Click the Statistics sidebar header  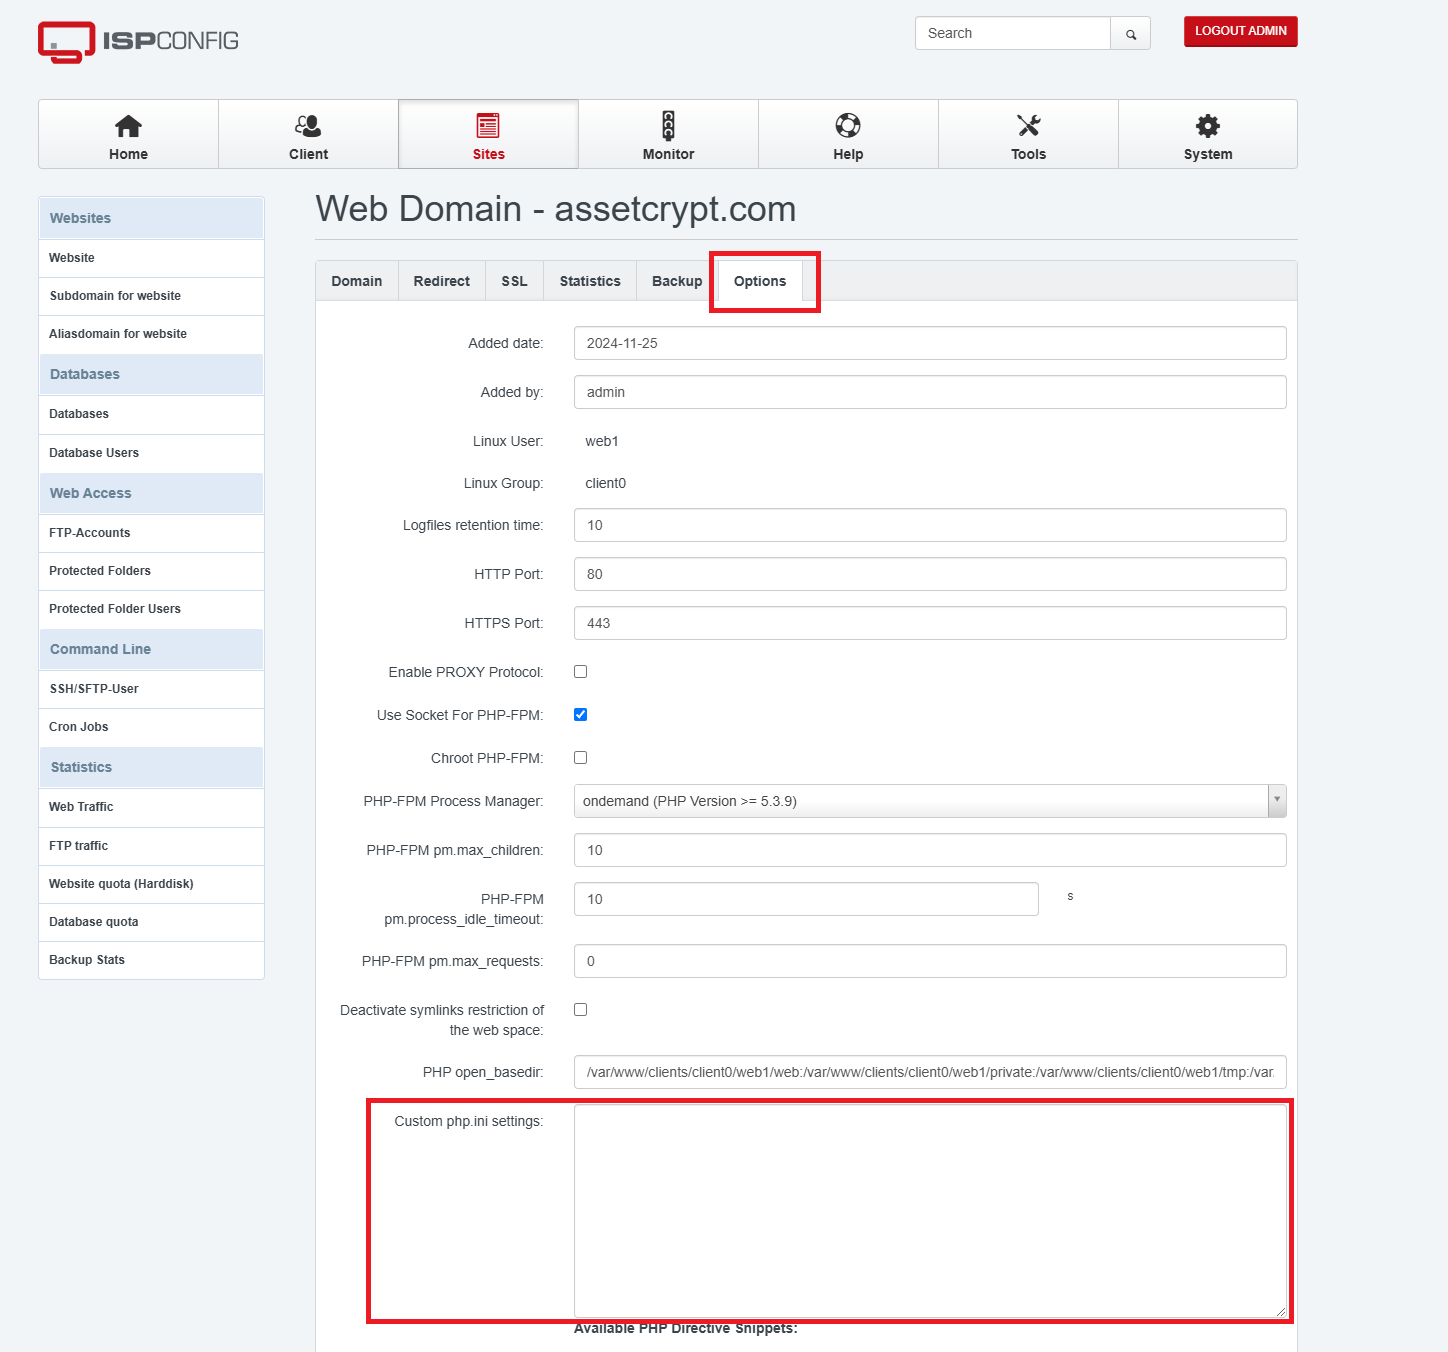[x=151, y=767]
